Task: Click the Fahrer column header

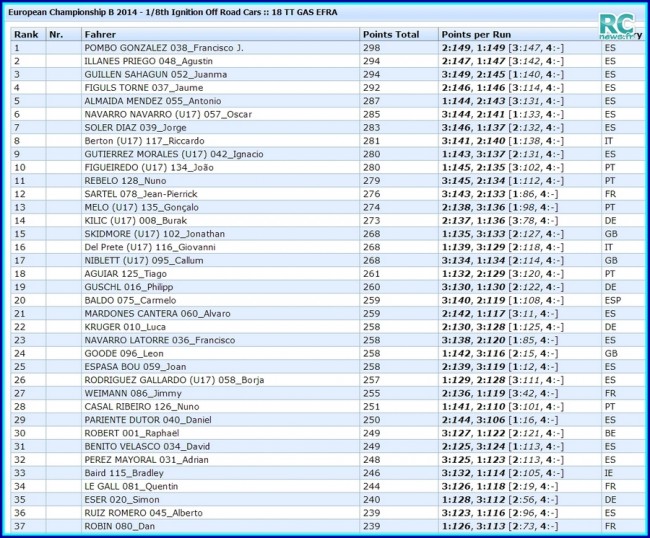Action: [100, 34]
